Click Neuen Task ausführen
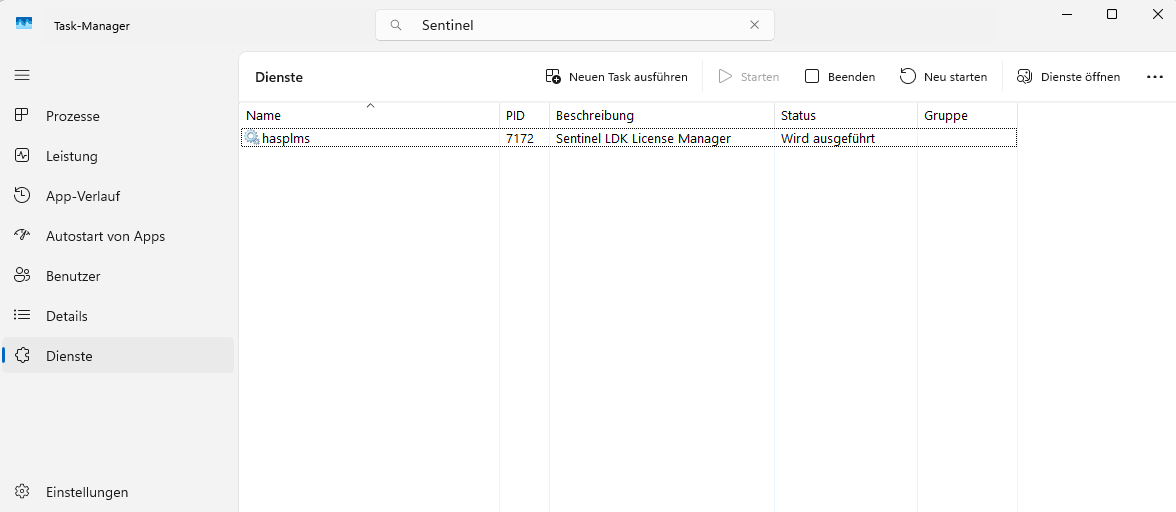The height and width of the screenshot is (512, 1176). 617,77
